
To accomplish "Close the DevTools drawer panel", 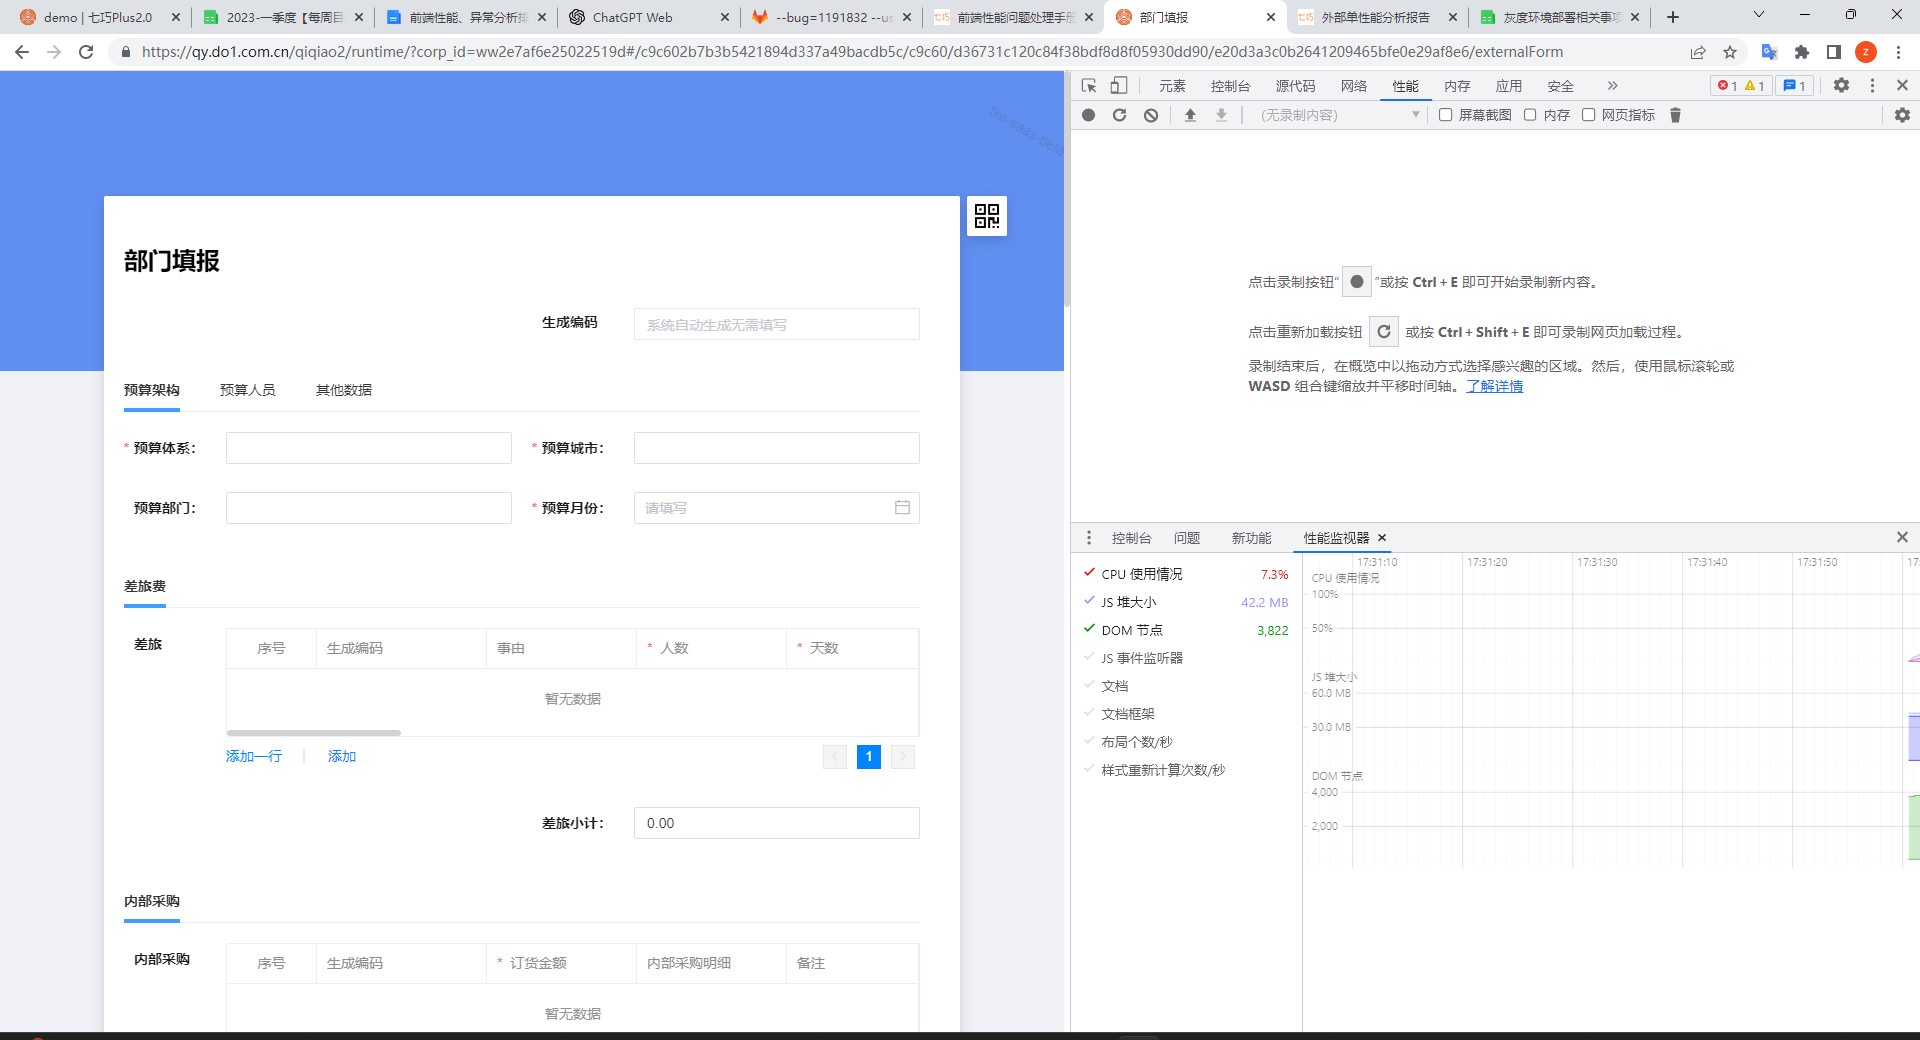I will 1902,538.
